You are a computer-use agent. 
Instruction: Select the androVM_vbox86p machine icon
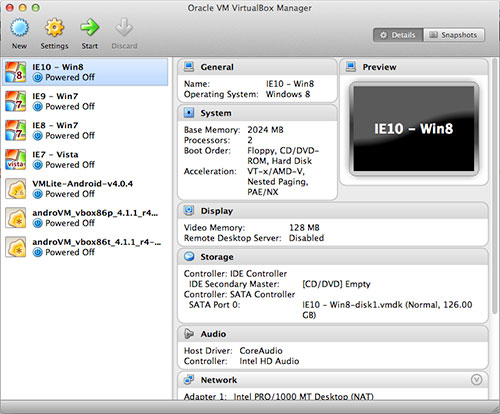pyautogui.click(x=15, y=218)
